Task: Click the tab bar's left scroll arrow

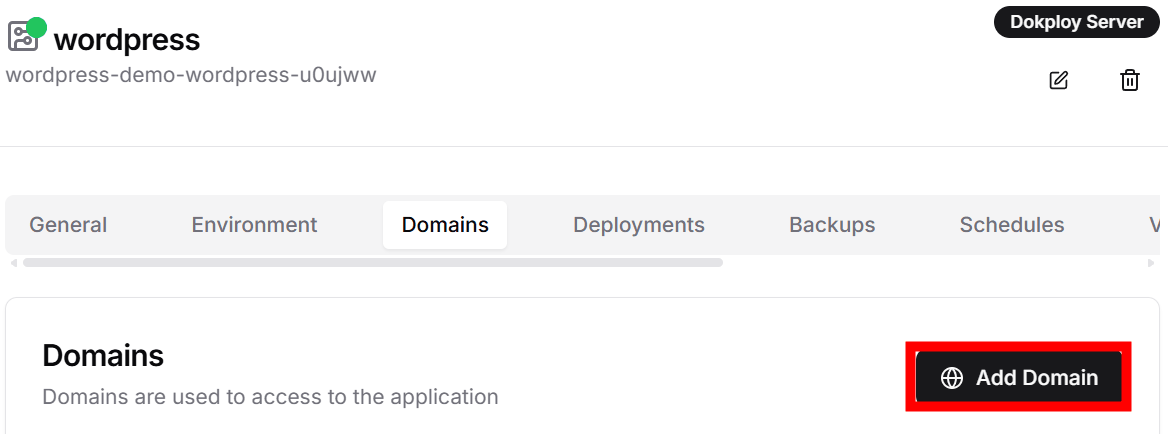Action: 13,263
